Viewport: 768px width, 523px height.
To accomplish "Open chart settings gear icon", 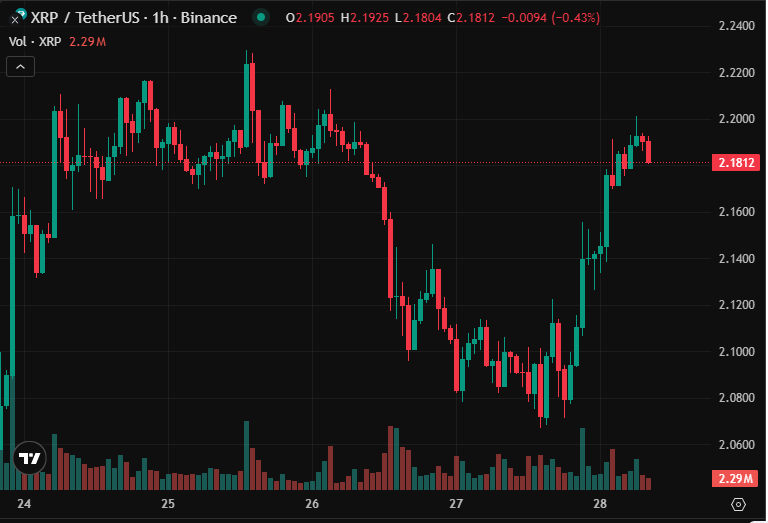I will 738,504.
